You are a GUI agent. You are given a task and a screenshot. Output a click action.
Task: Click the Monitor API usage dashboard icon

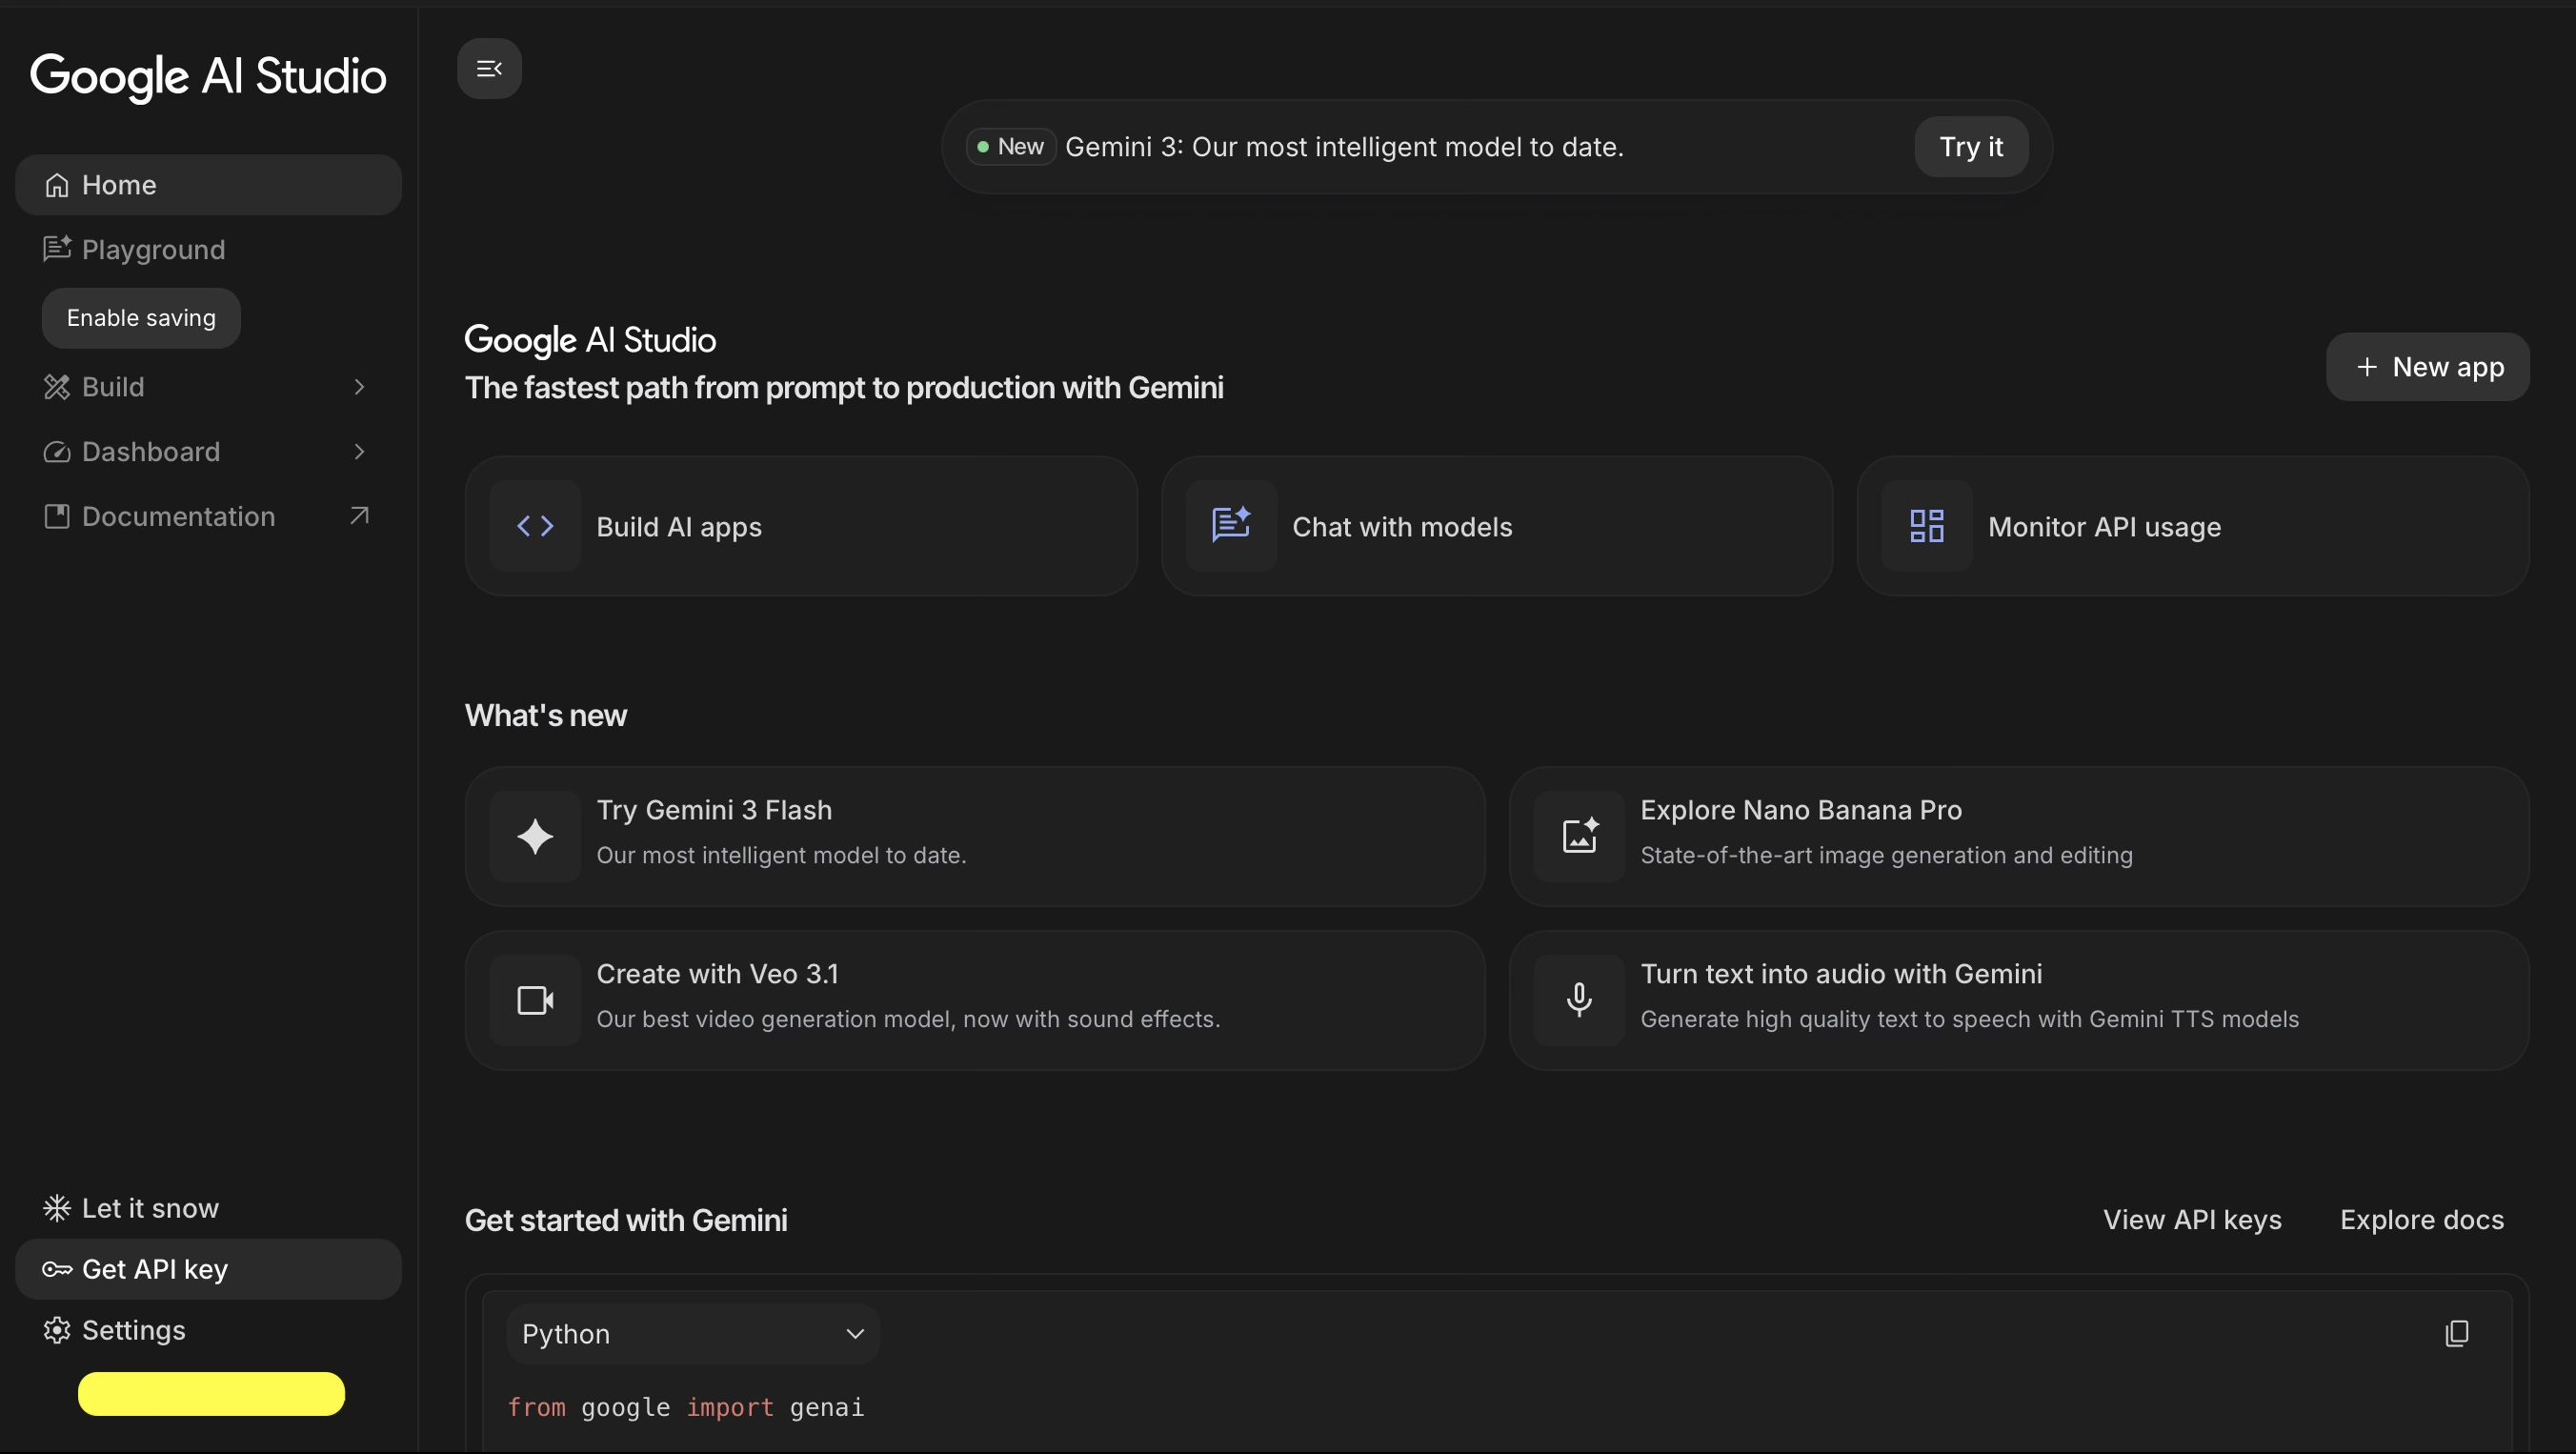pyautogui.click(x=1925, y=526)
